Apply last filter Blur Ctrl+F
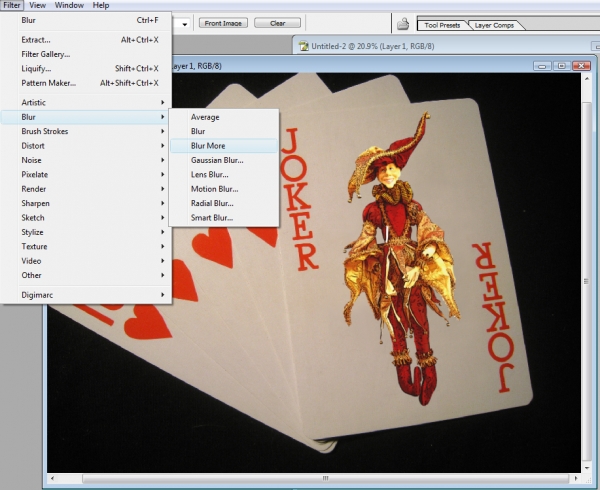This screenshot has height=490, width=600. 86,20
